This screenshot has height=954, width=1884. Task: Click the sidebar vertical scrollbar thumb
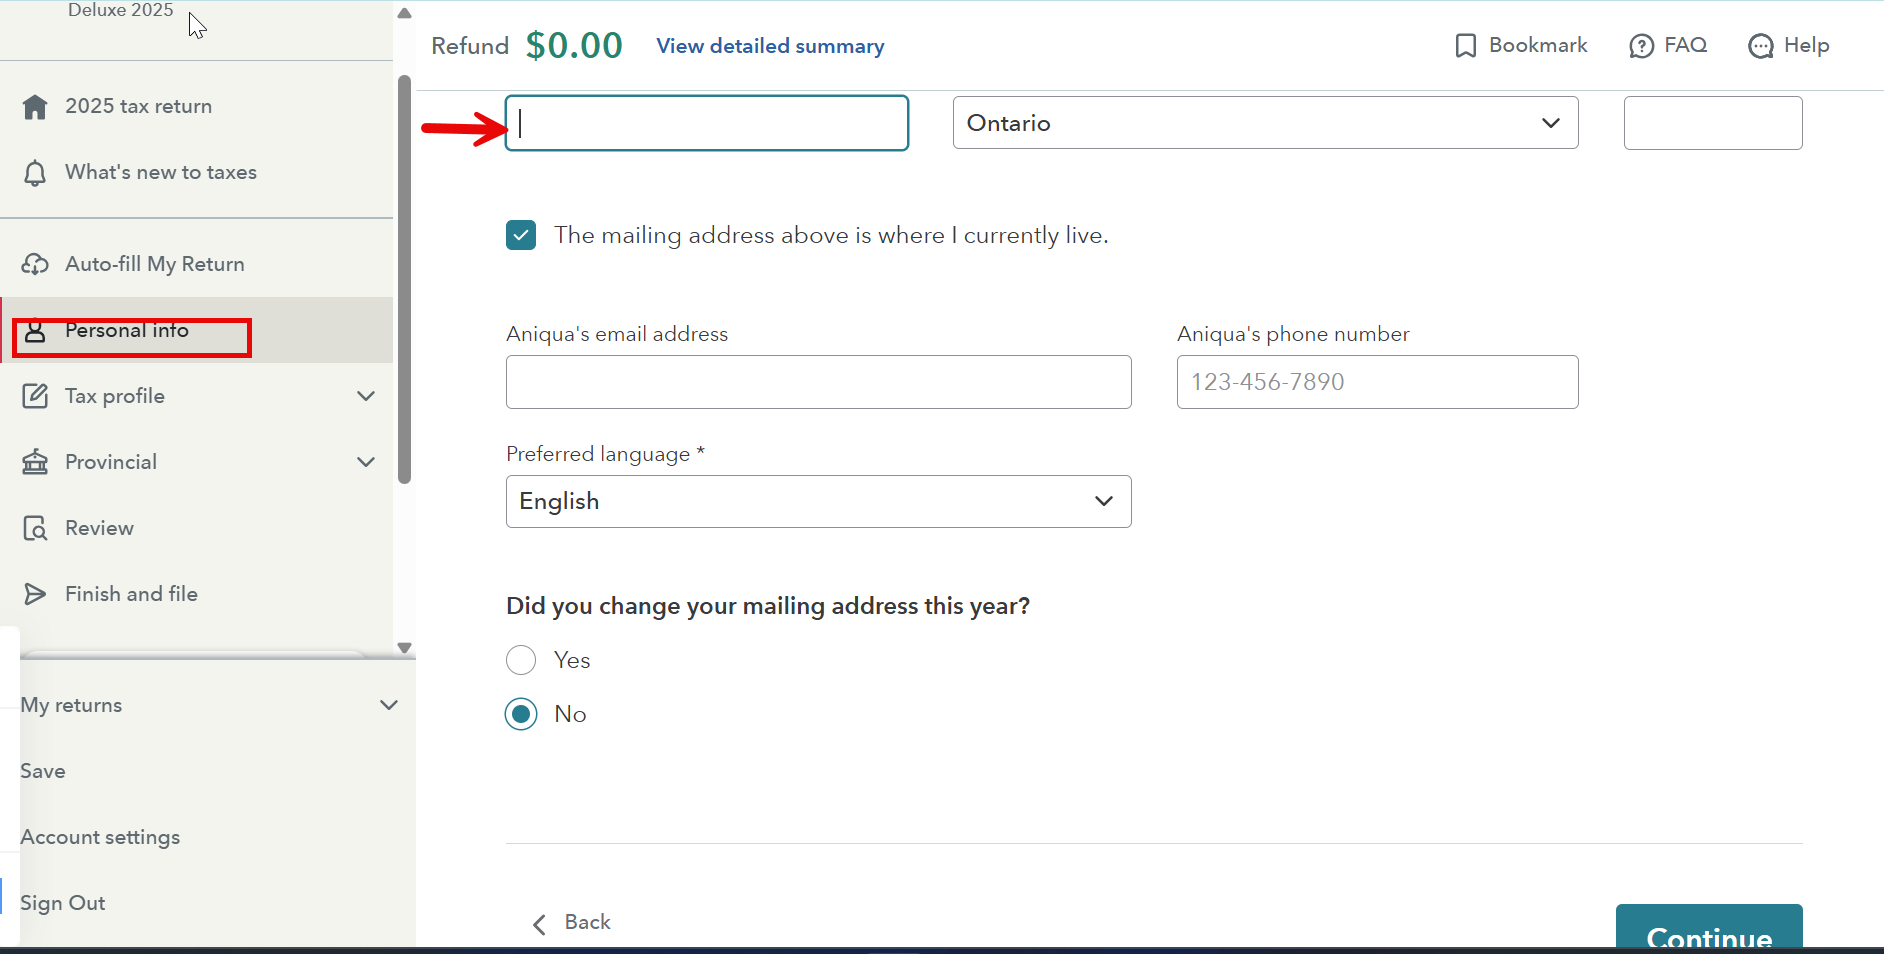point(404,280)
